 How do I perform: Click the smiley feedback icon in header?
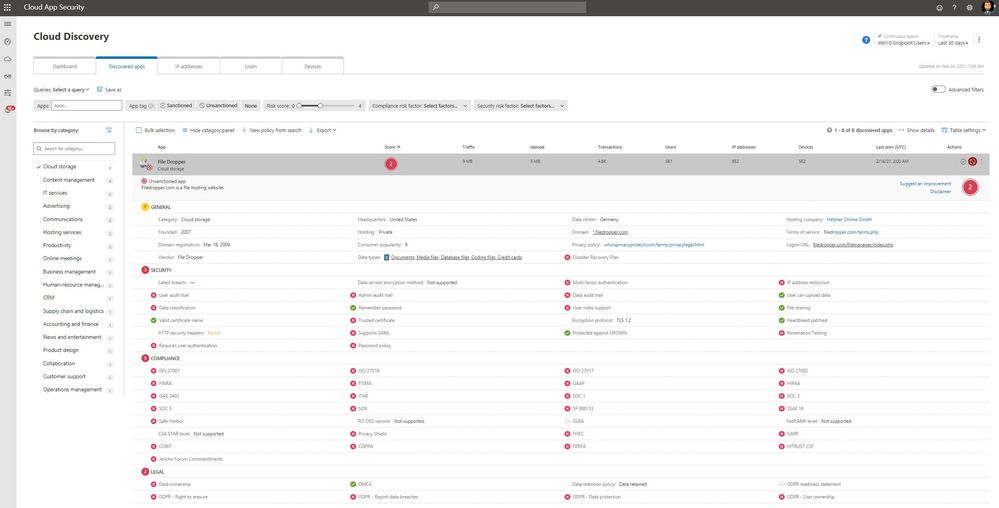tap(939, 8)
